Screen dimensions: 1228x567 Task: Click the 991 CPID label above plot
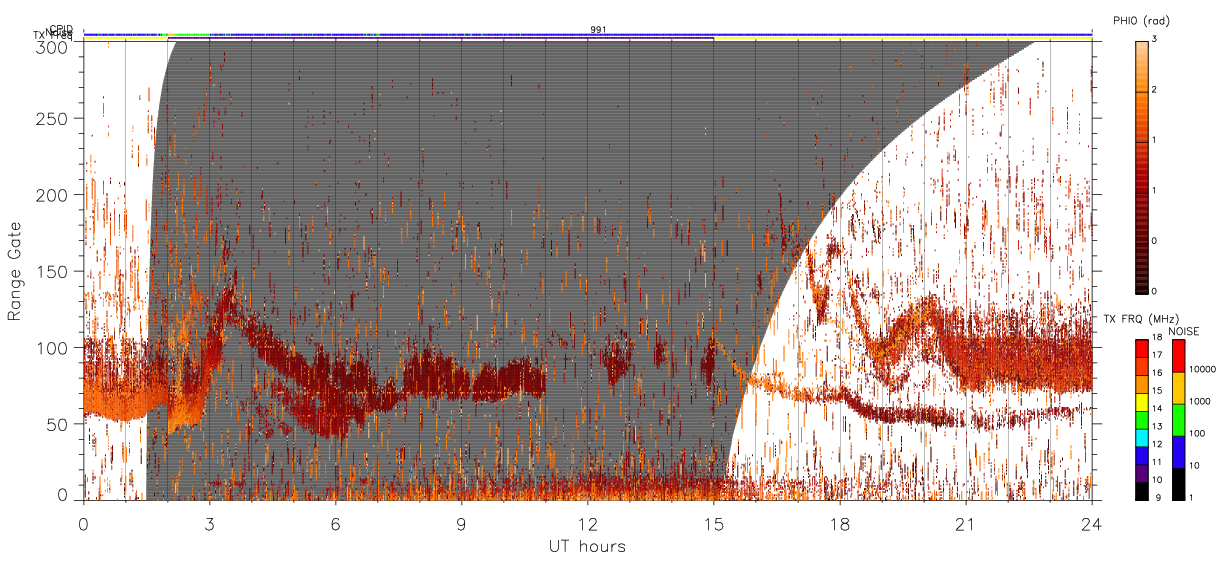click(x=598, y=30)
